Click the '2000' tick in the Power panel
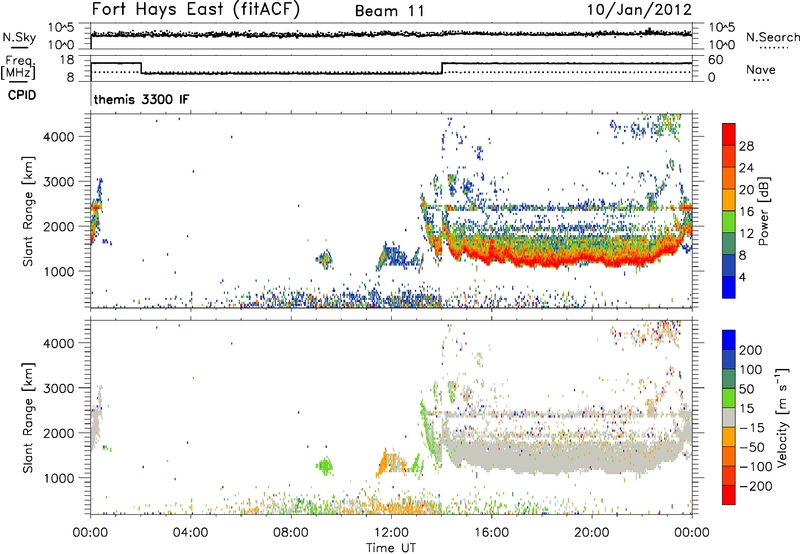This screenshot has width=800, height=554. (x=58, y=226)
